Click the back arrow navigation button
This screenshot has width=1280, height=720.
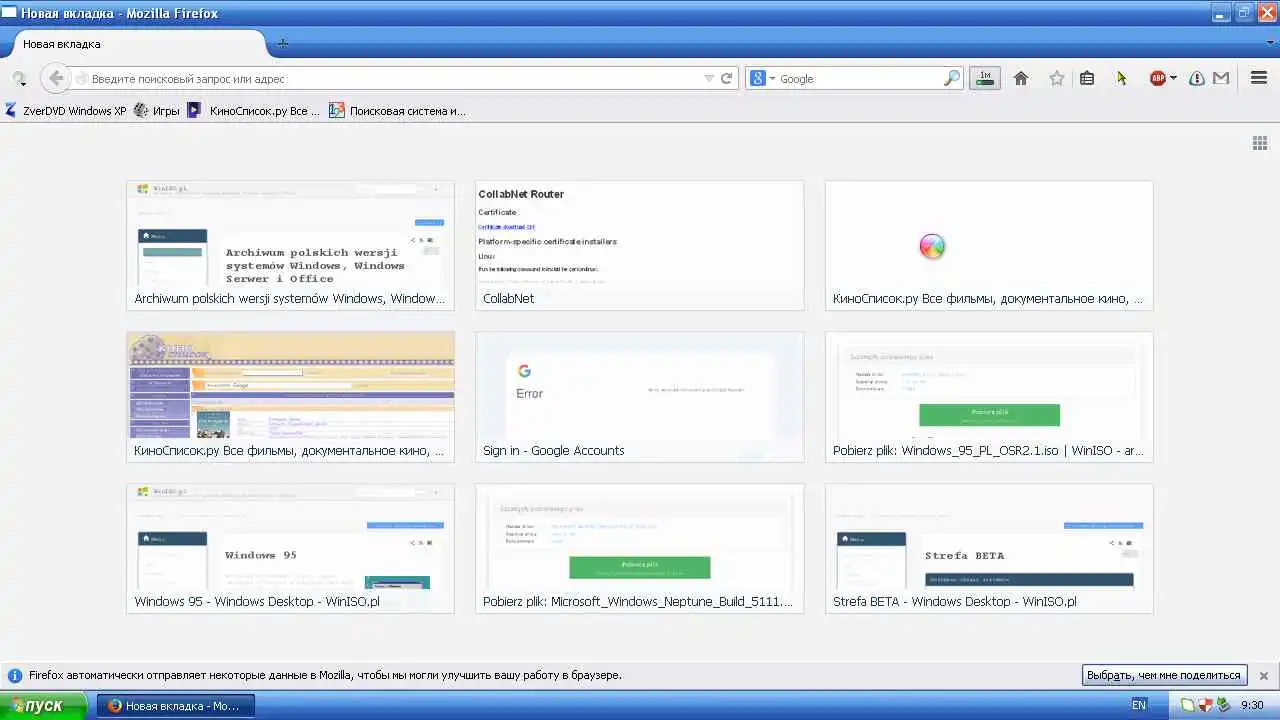(56, 78)
